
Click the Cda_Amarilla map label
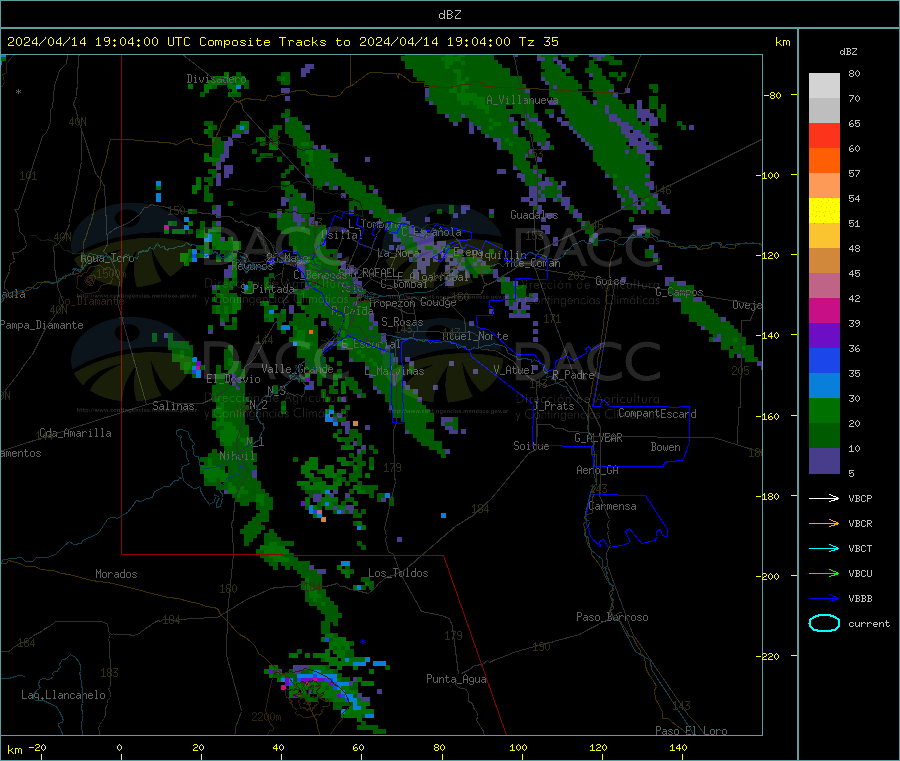[x=75, y=433]
